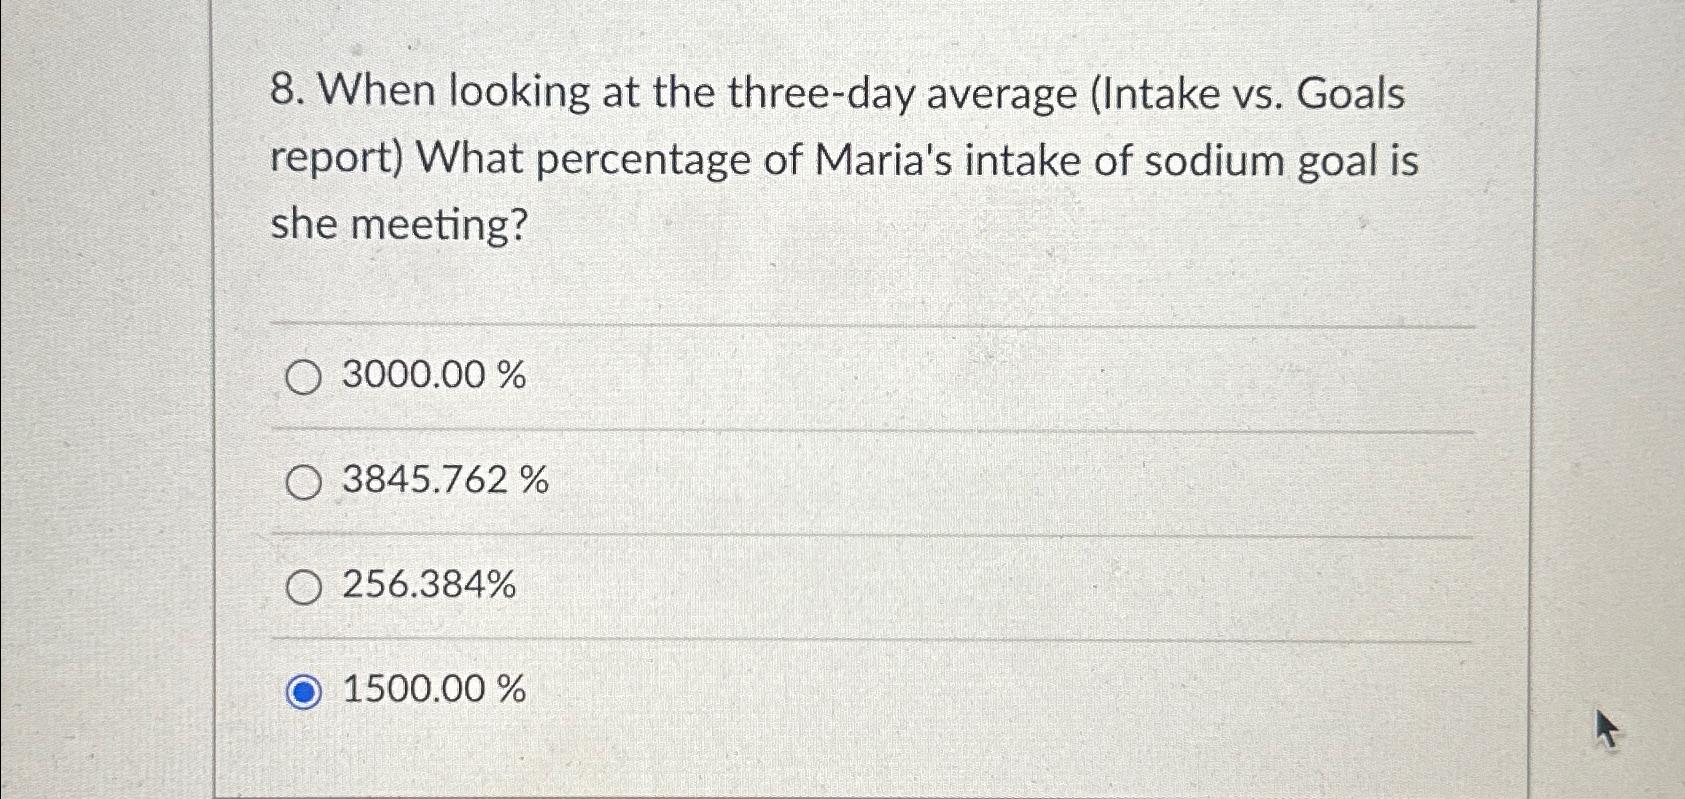The width and height of the screenshot is (1685, 799).
Task: Click the gray margin left of the card
Action: coord(106,400)
